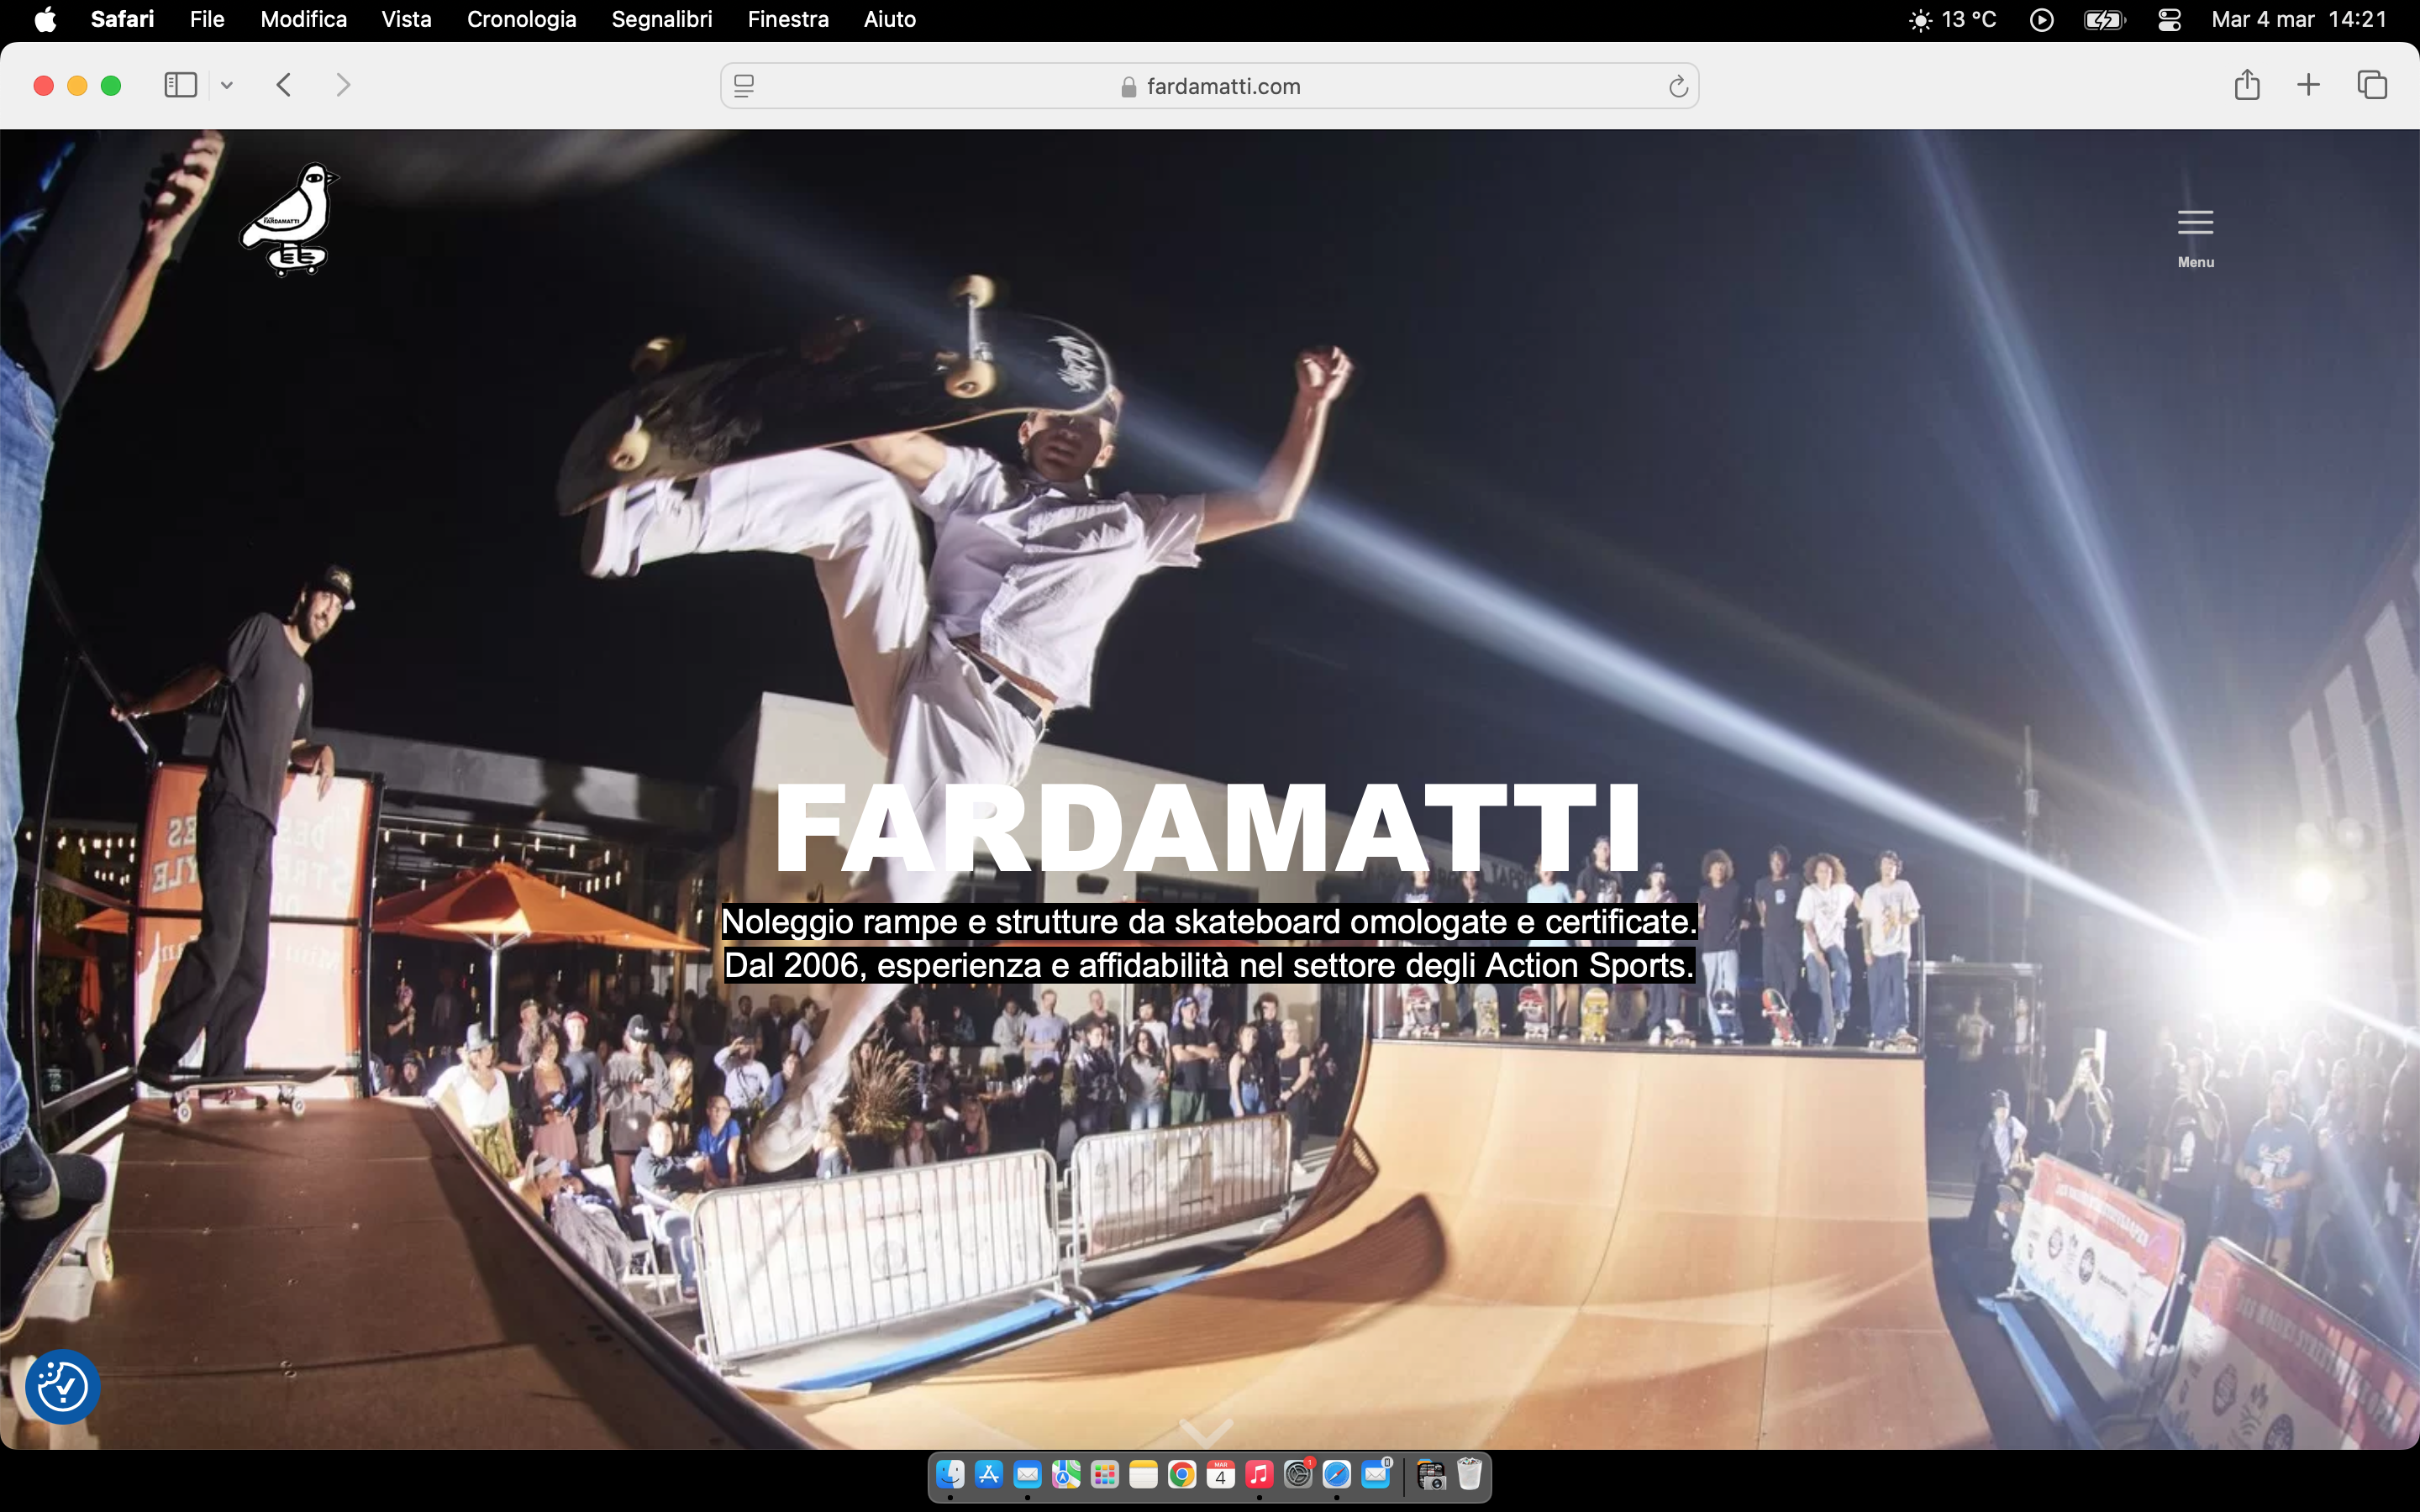Image resolution: width=2420 pixels, height=1512 pixels.
Task: Show the tab overview
Action: coord(2372,85)
